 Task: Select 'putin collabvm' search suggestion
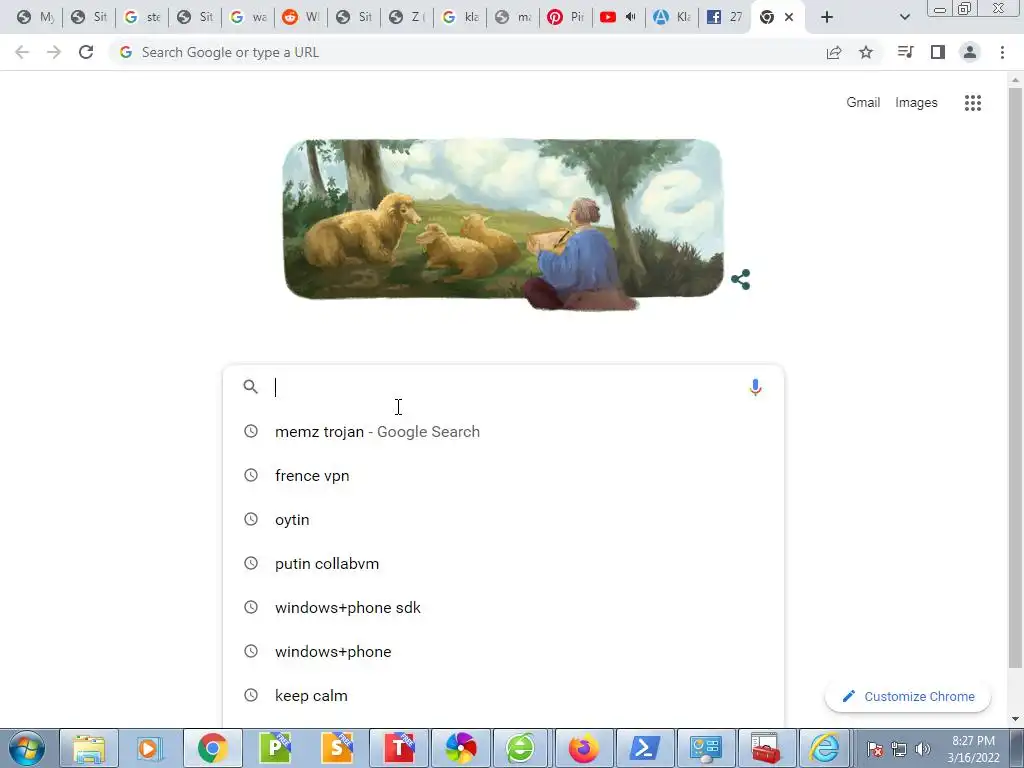tap(503, 564)
